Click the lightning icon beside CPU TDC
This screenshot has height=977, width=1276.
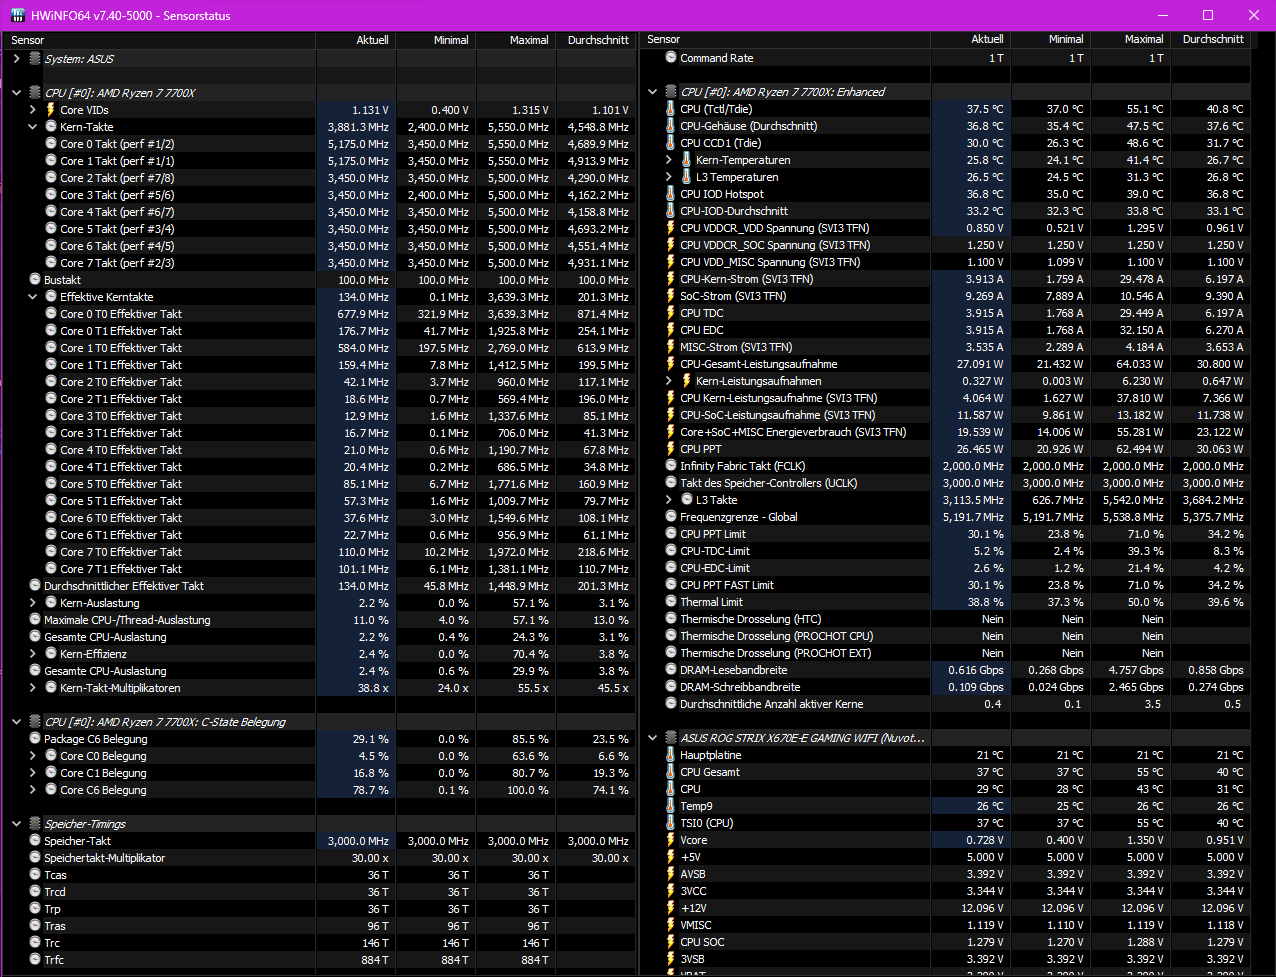click(671, 313)
